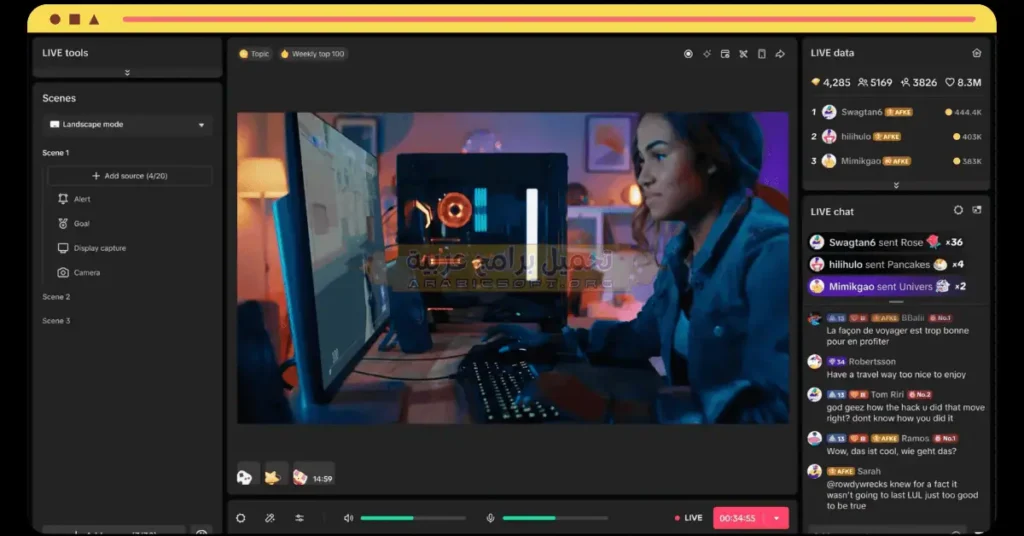
Task: Open LIVE chat settings gear icon
Action: point(958,210)
